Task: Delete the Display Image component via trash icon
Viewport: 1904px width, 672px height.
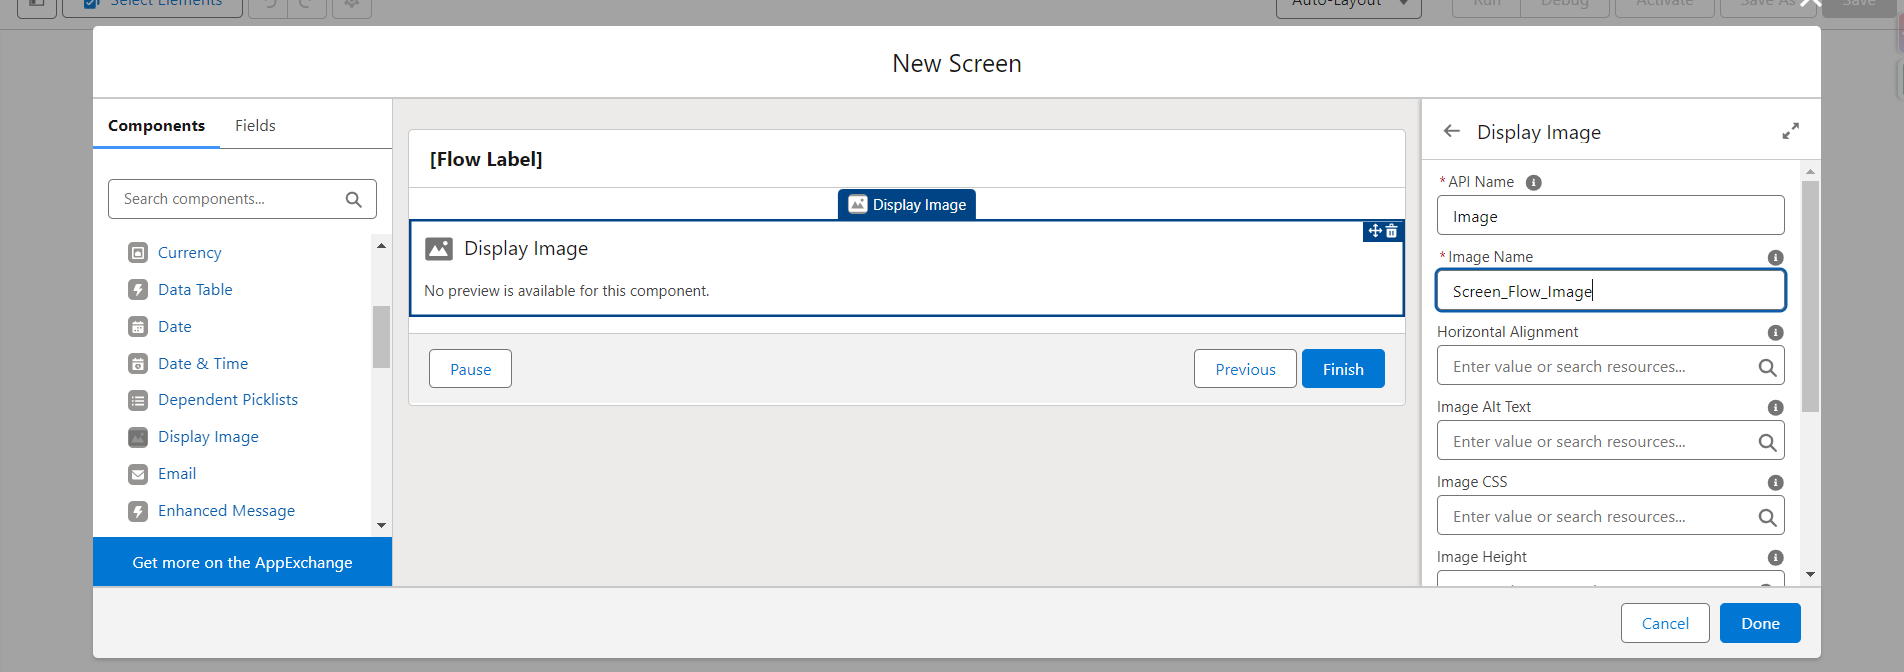Action: [1392, 231]
